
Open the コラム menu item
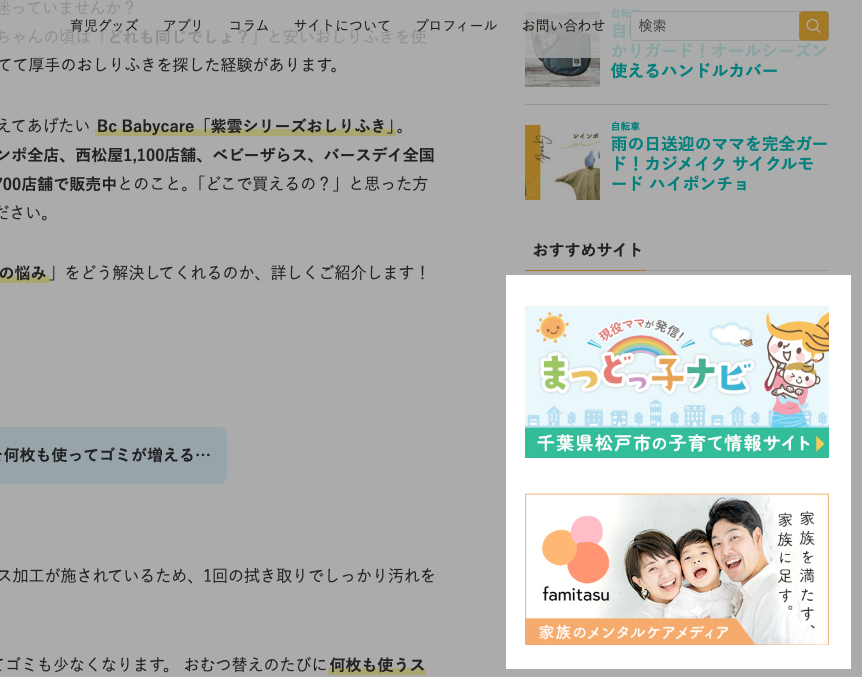(x=248, y=25)
